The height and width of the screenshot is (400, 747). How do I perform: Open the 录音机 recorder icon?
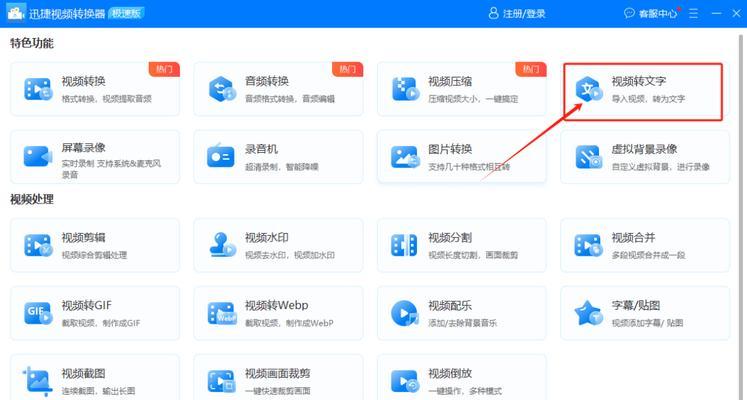[x=221, y=156]
